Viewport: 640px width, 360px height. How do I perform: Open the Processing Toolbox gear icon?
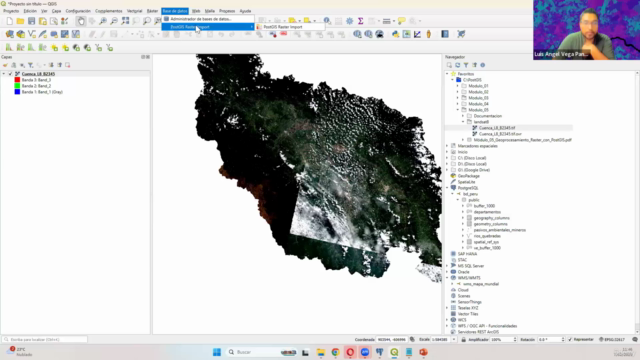point(349,21)
